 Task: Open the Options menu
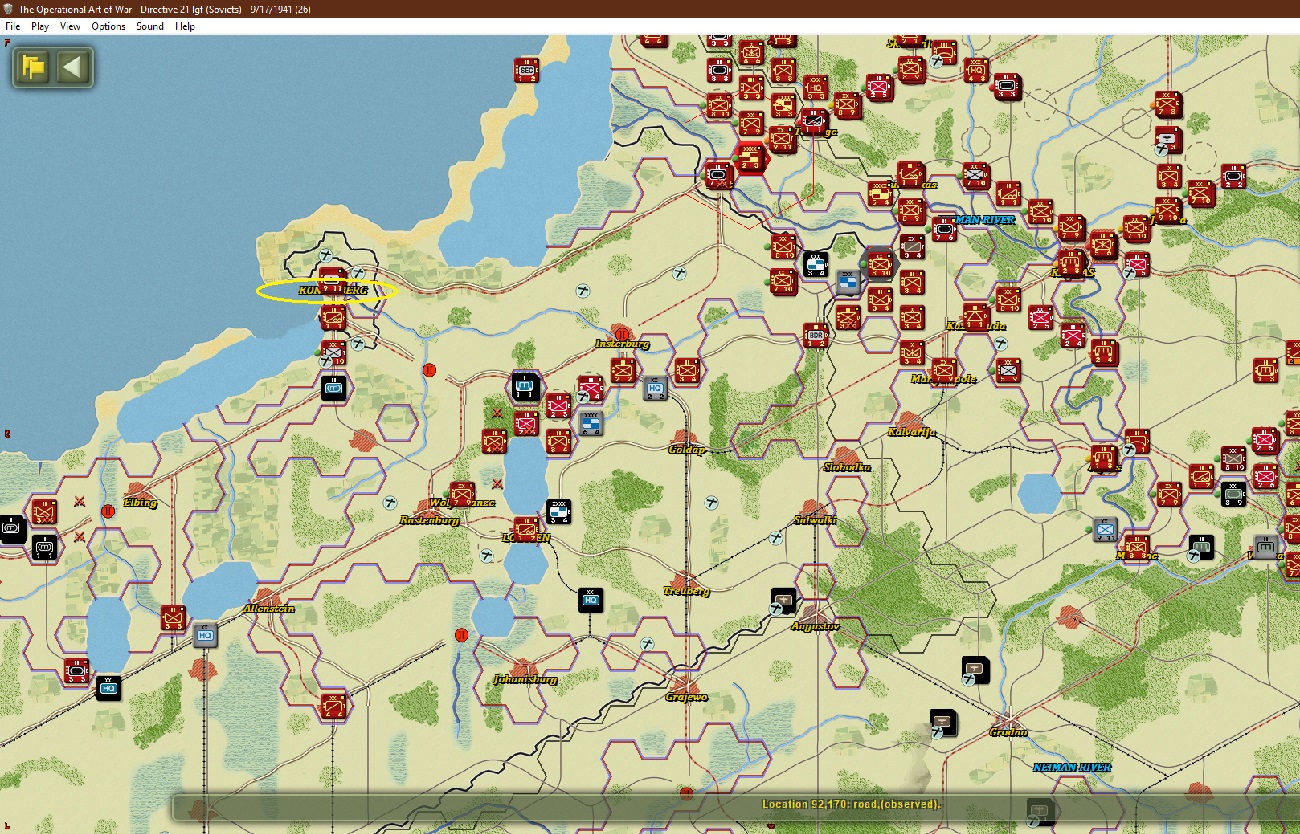(109, 26)
